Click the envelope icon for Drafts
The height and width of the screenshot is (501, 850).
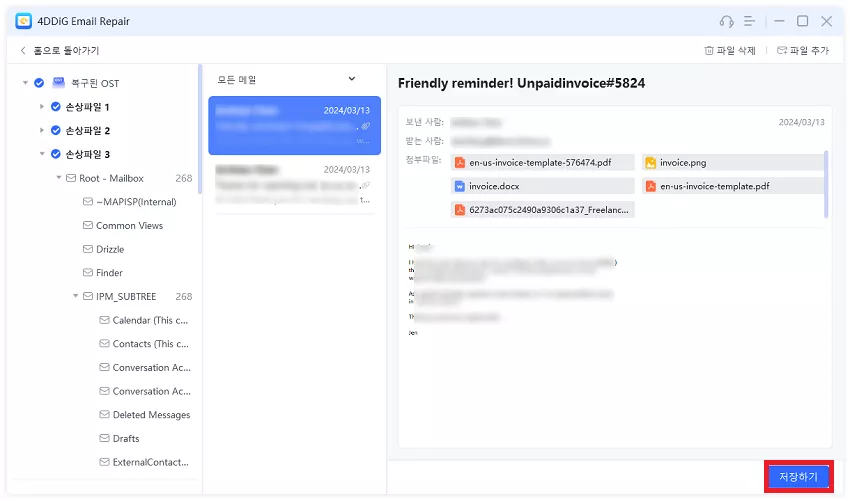105,438
